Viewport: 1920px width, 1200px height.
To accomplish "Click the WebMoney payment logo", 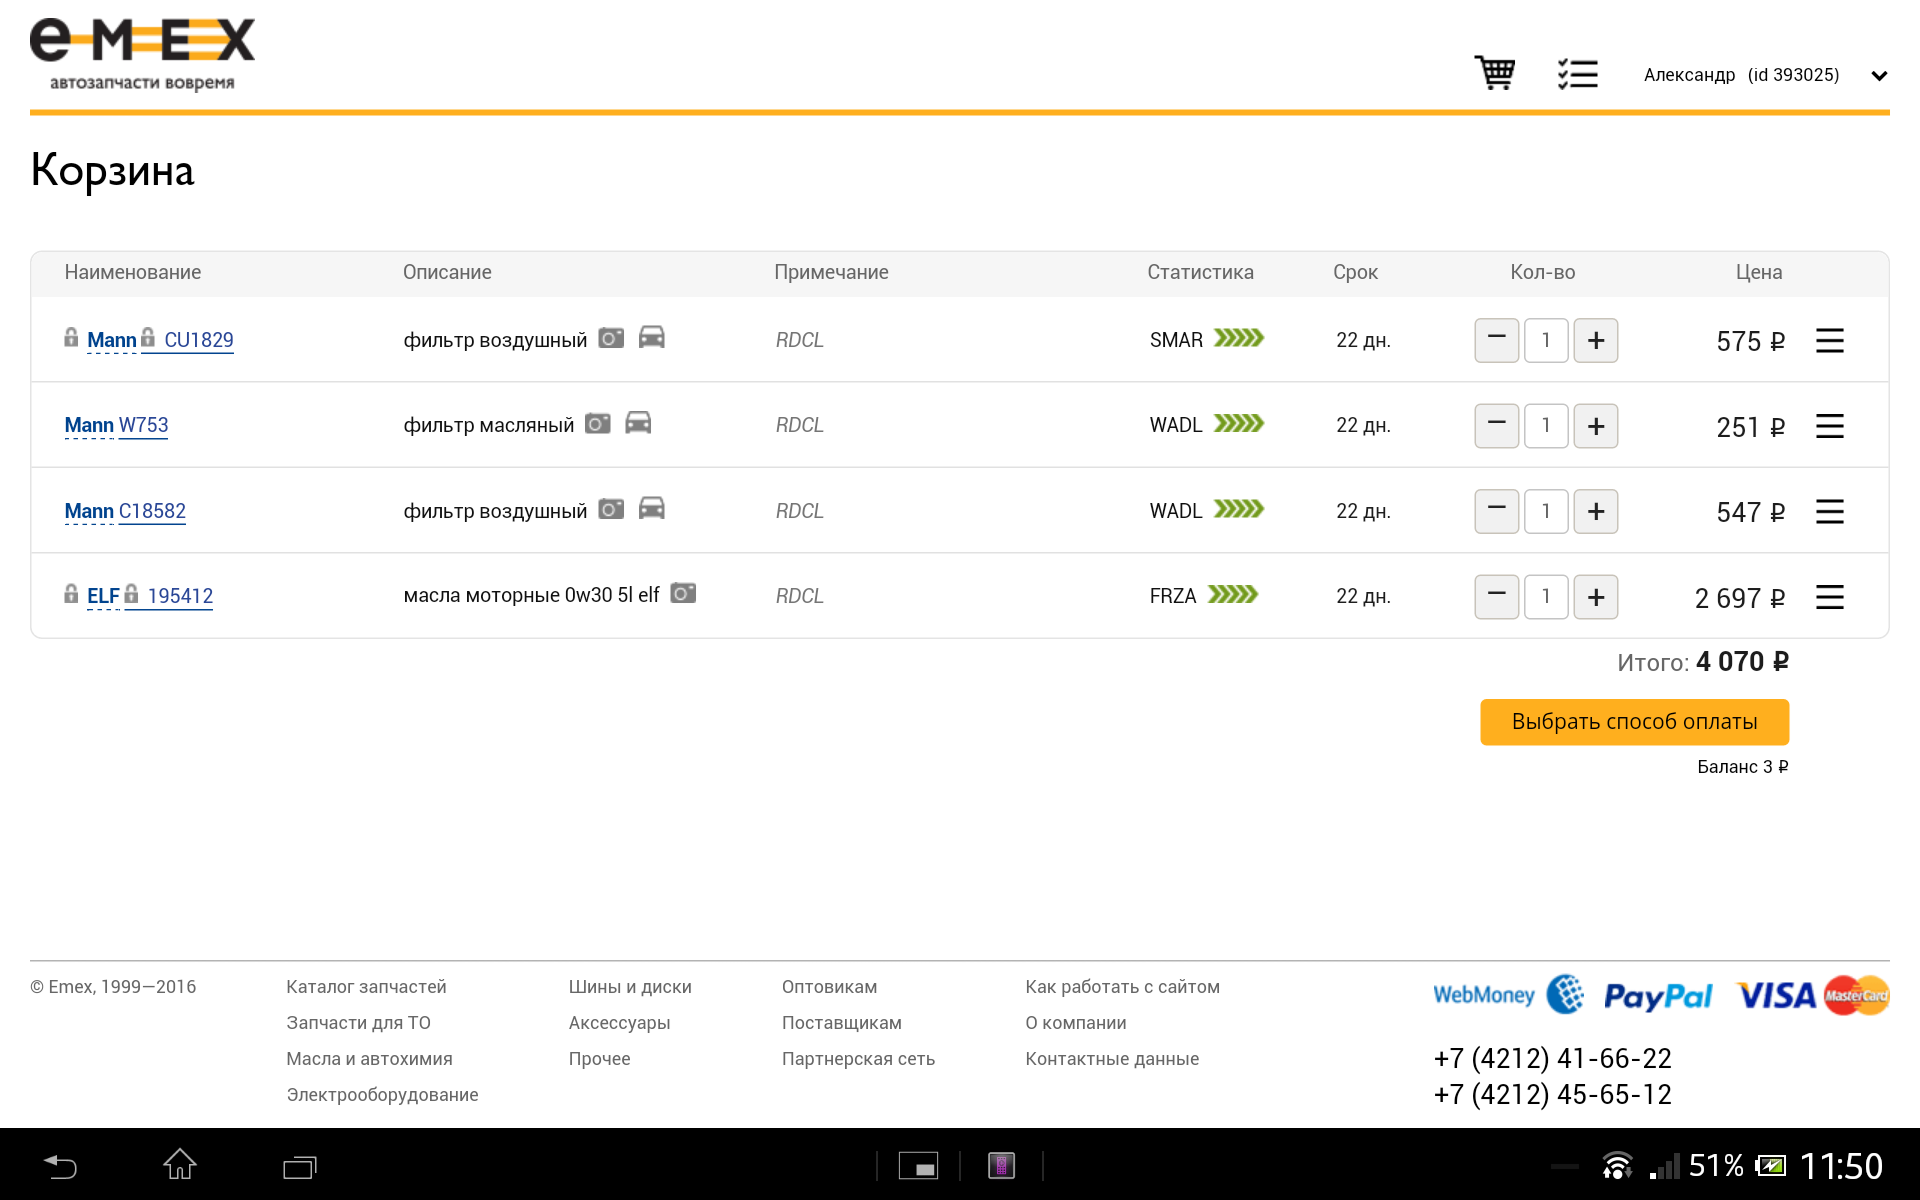I will pyautogui.click(x=1508, y=995).
